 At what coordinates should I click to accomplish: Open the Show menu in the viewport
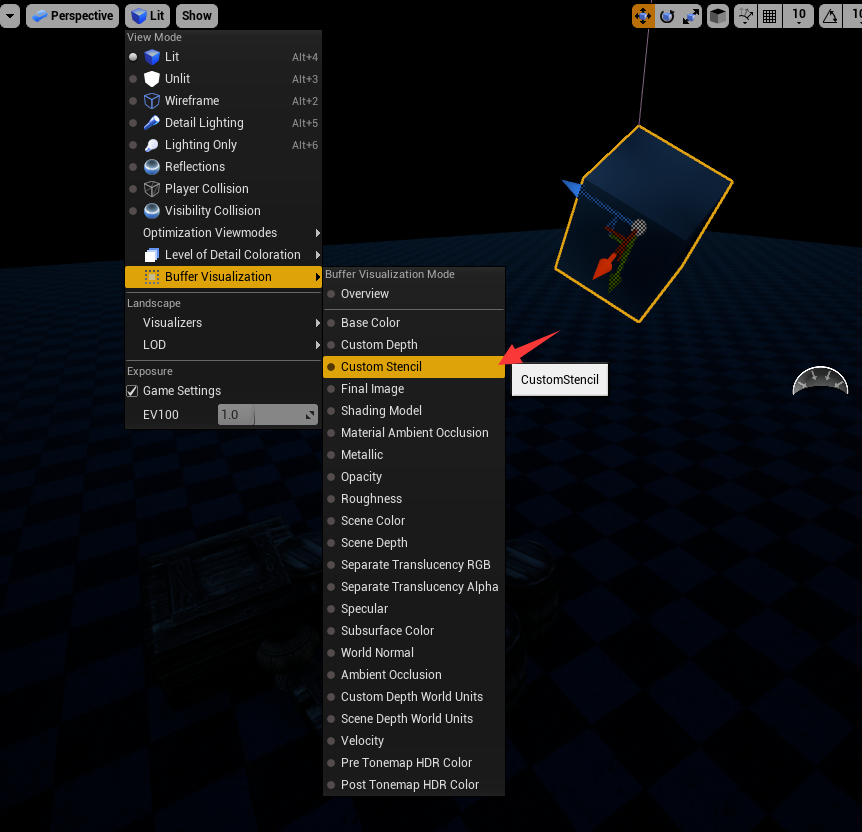click(x=196, y=16)
